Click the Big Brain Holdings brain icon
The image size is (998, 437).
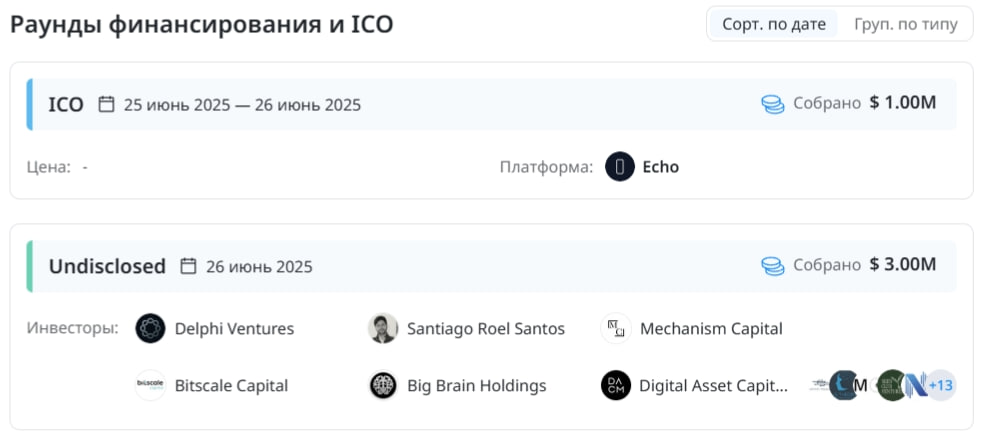point(383,385)
